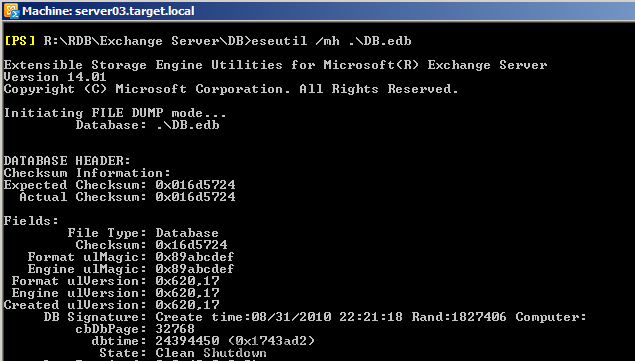Click the R:\RDB\Exchange Server\DB path
This screenshot has width=635, height=361.
pos(147,41)
